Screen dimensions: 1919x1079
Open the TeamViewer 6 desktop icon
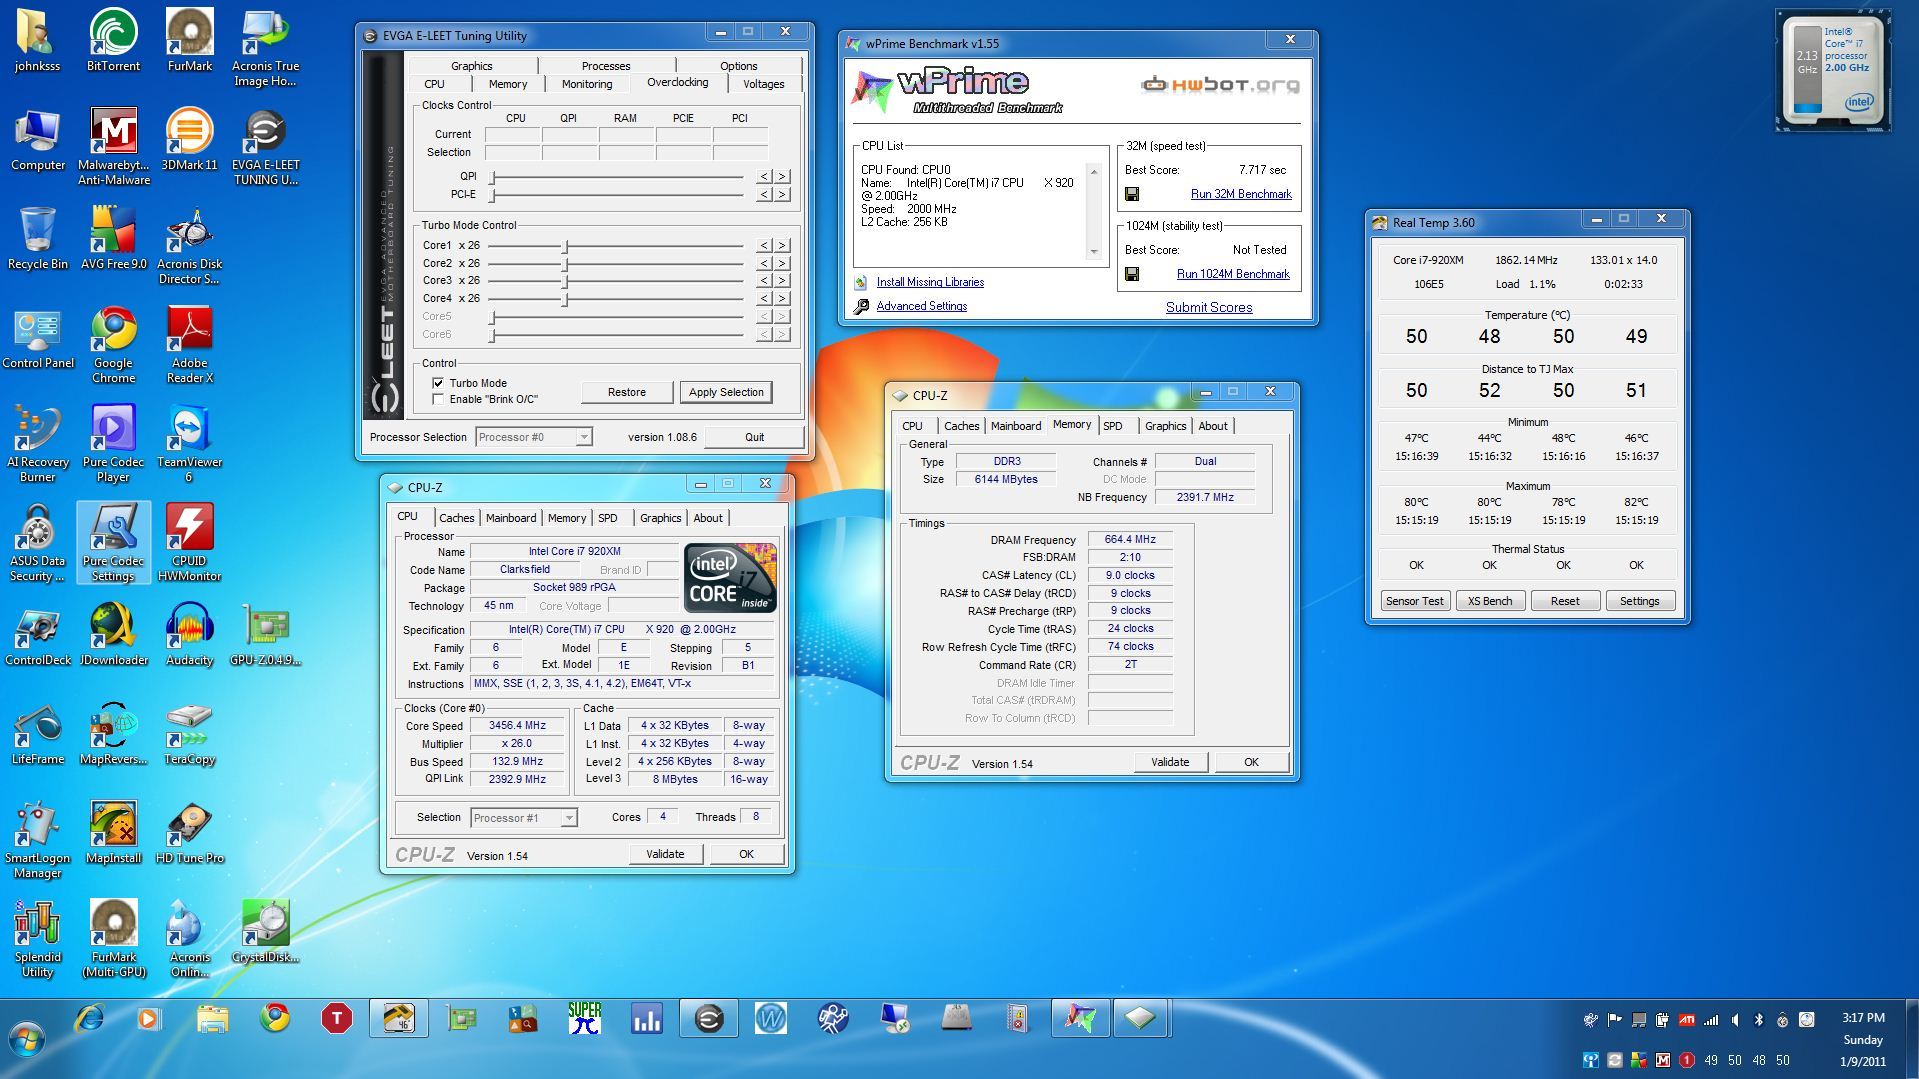189,443
